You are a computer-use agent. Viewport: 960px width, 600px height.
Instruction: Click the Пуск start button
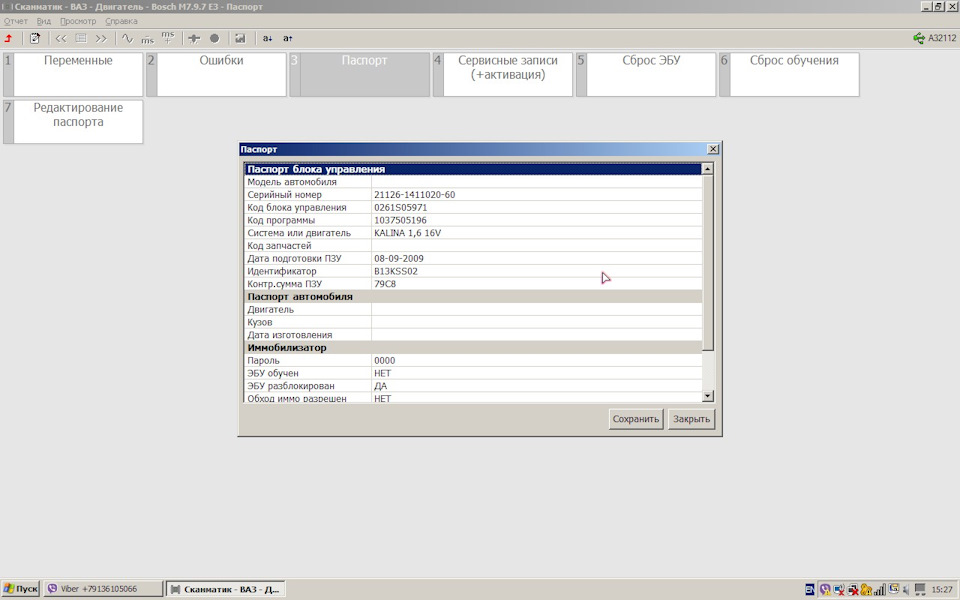[20, 589]
